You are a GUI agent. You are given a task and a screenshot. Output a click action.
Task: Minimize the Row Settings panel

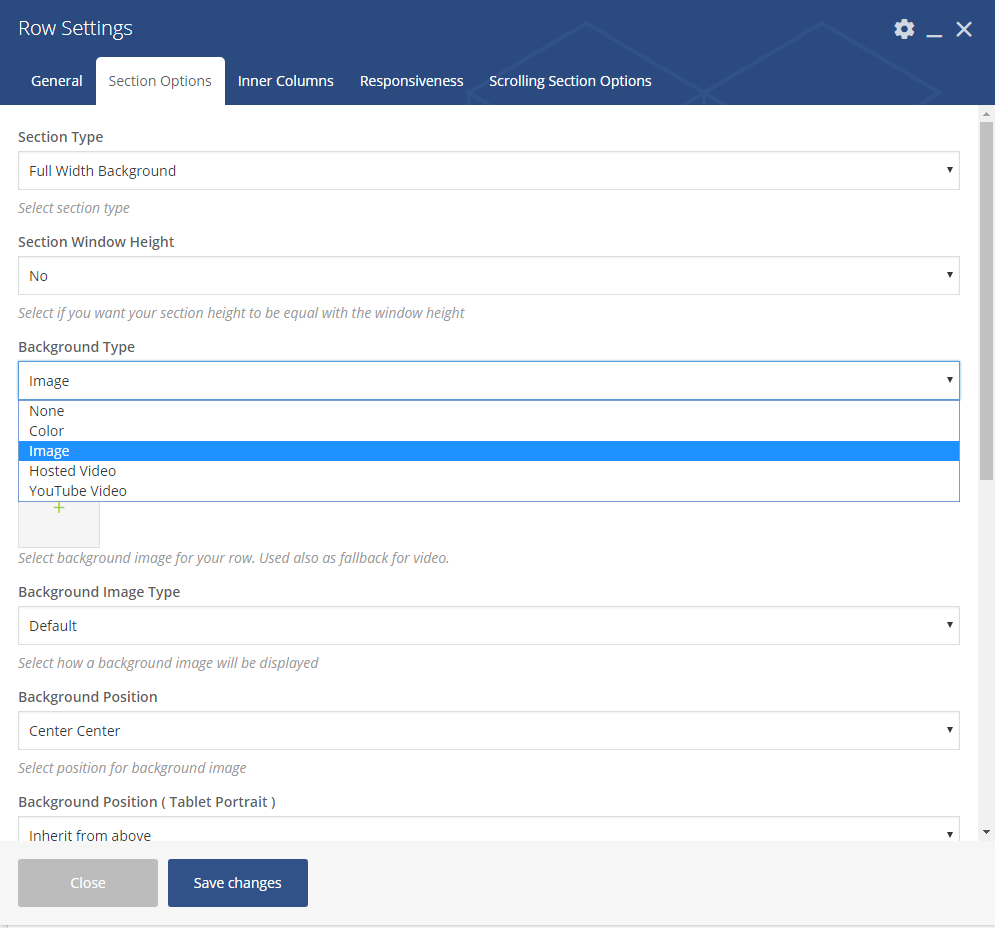935,30
